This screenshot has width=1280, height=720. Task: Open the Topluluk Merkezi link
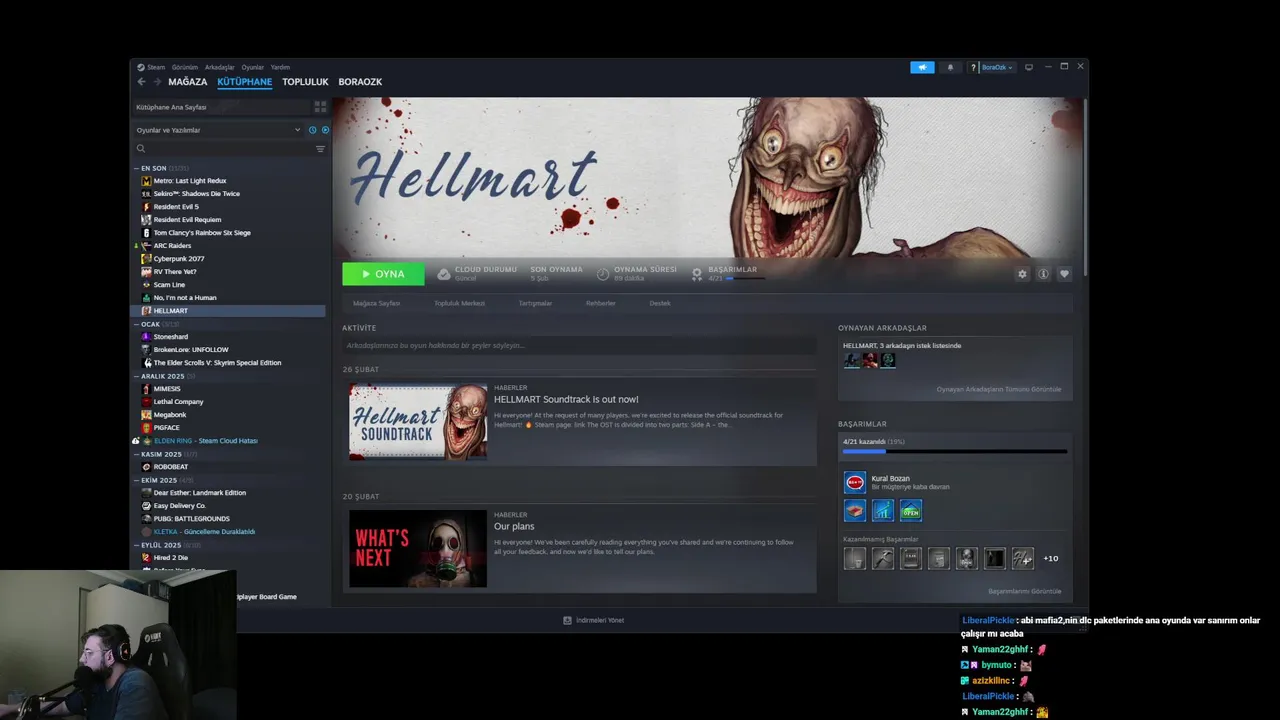click(x=459, y=303)
